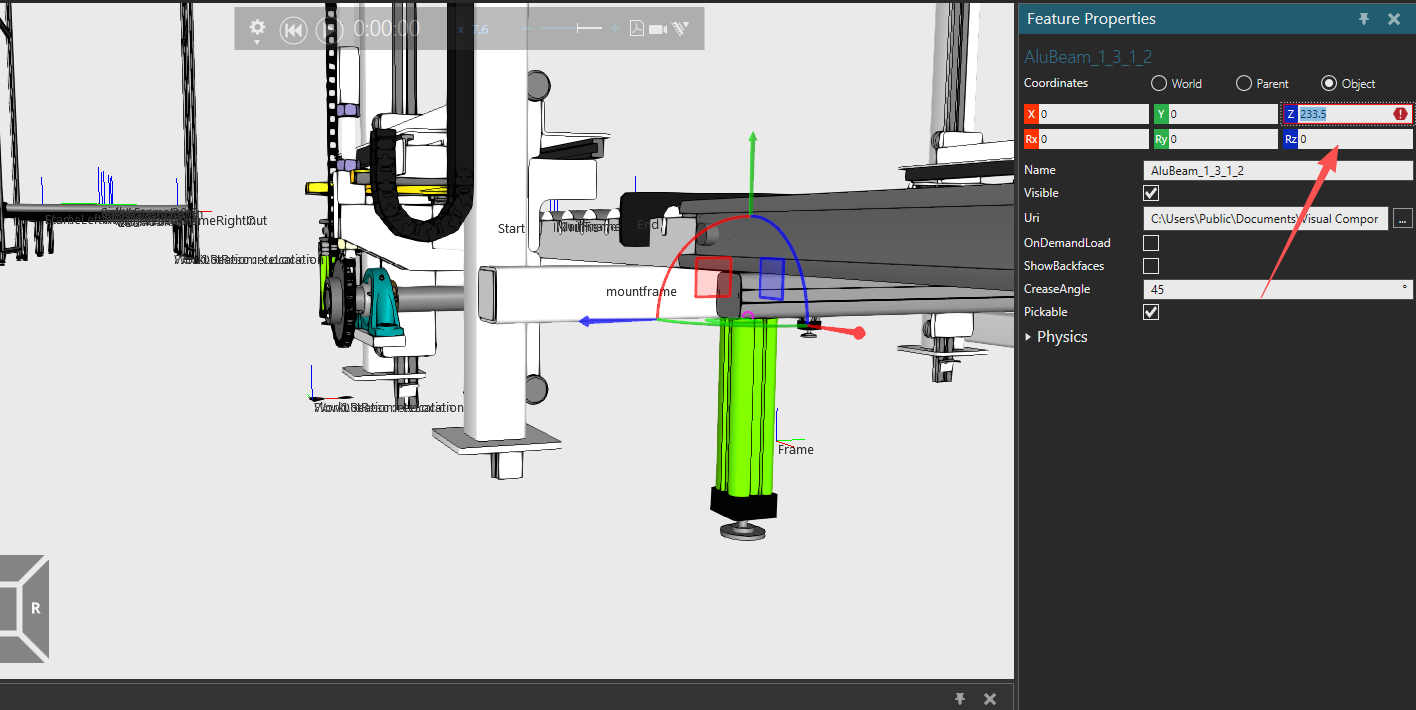Open the animation export dropdown icon

coord(682,29)
